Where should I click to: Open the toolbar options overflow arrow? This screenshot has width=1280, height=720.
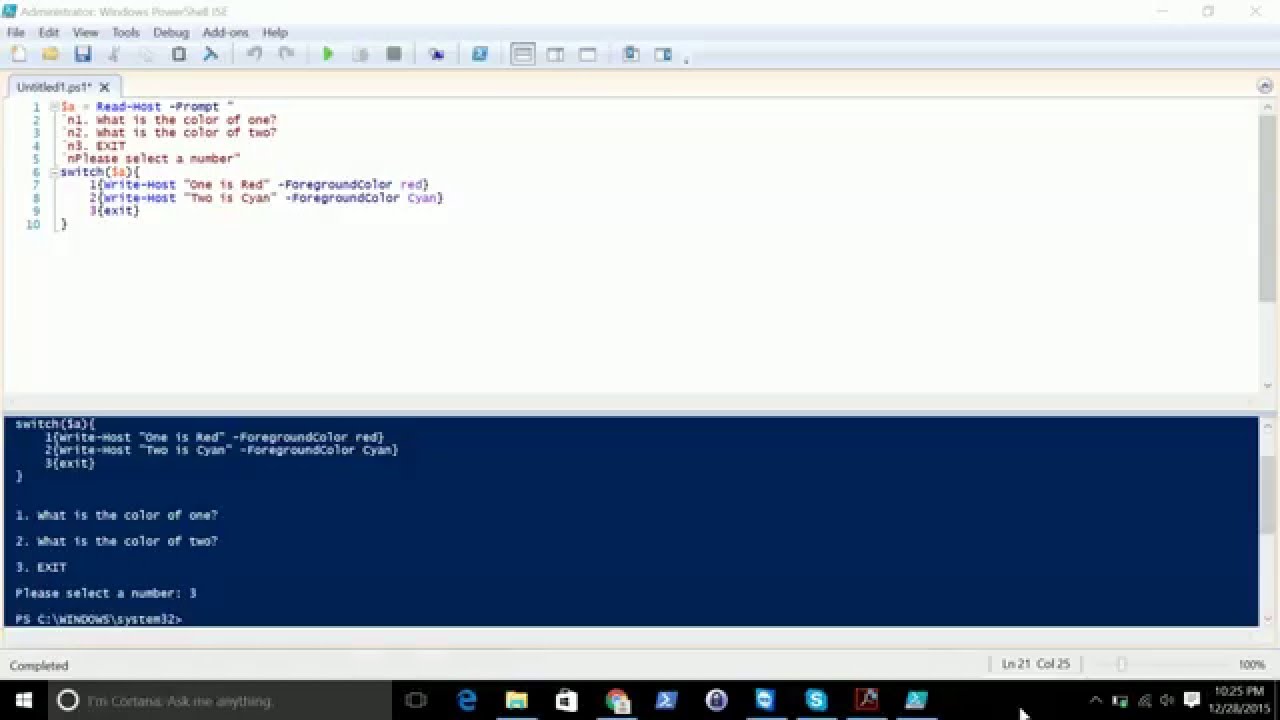(686, 59)
